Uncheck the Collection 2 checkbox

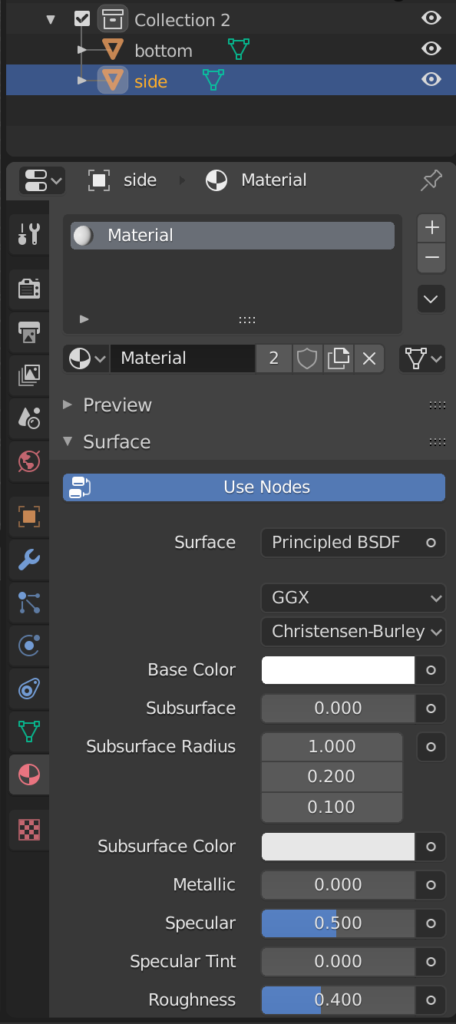click(x=82, y=19)
